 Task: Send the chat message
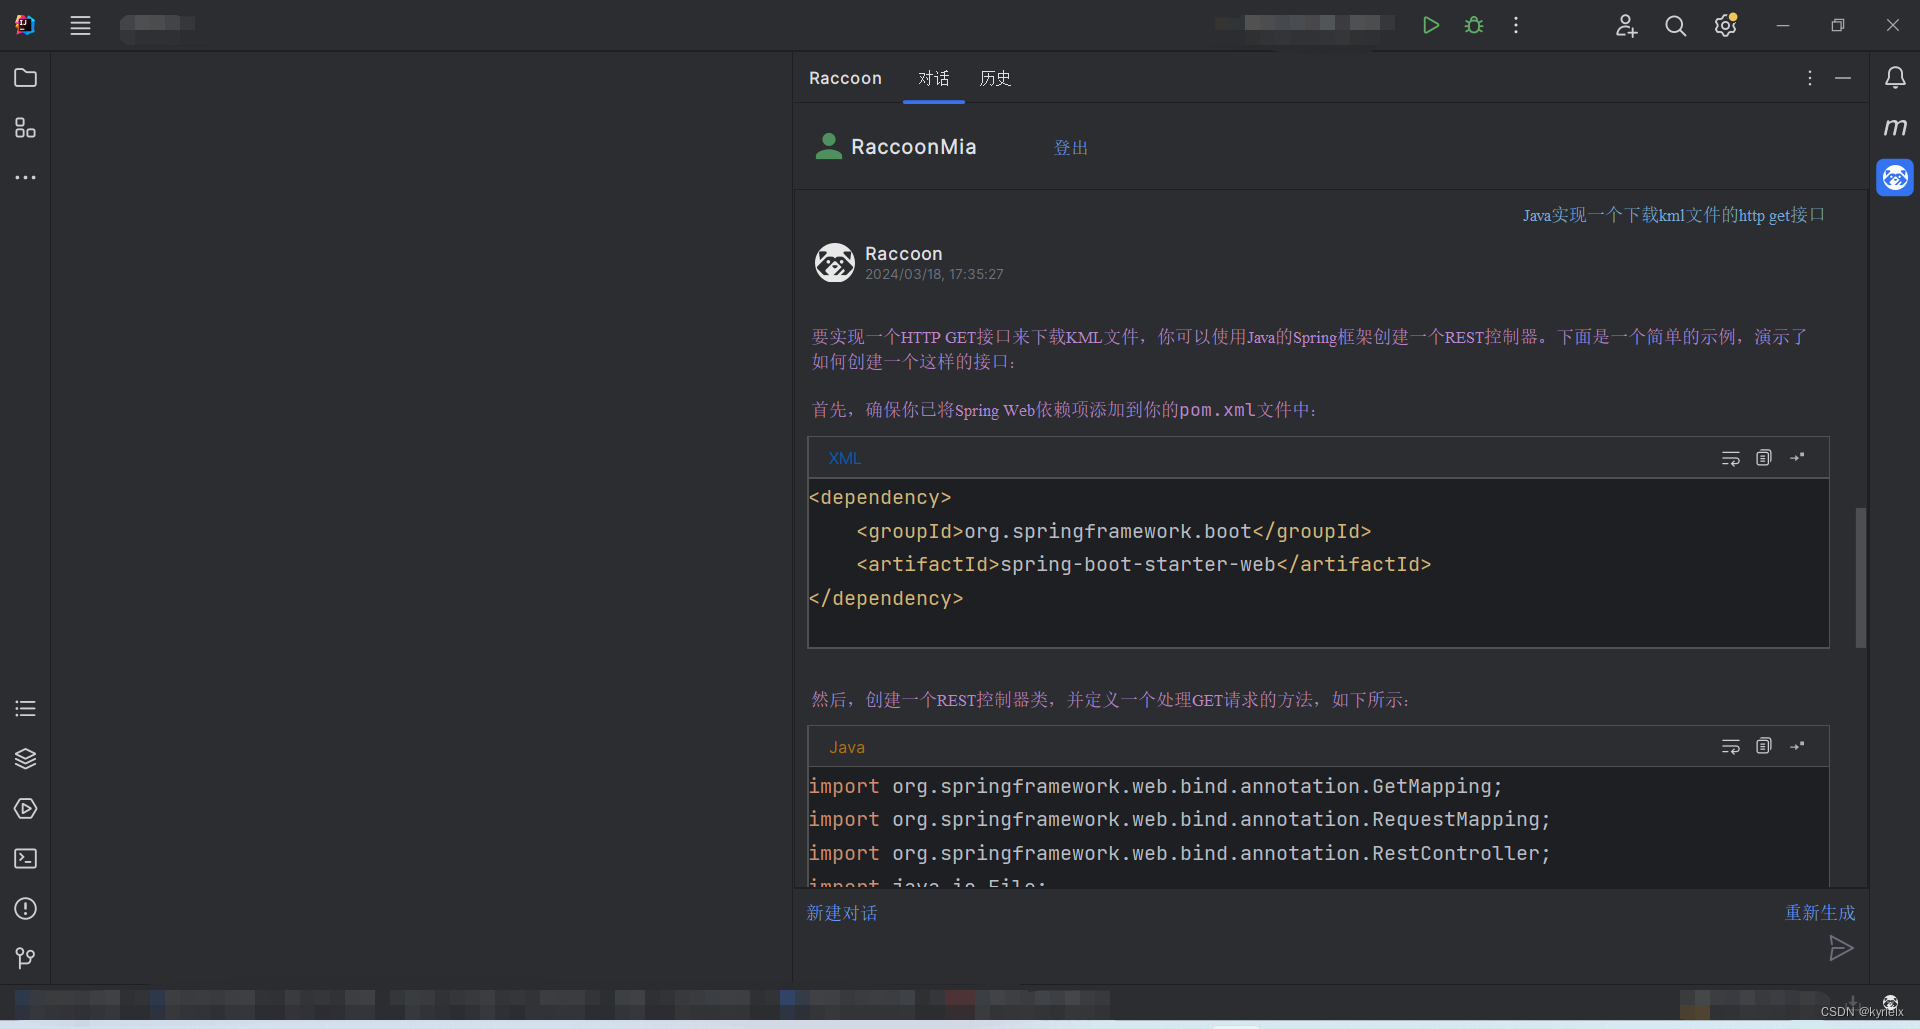tap(1841, 948)
